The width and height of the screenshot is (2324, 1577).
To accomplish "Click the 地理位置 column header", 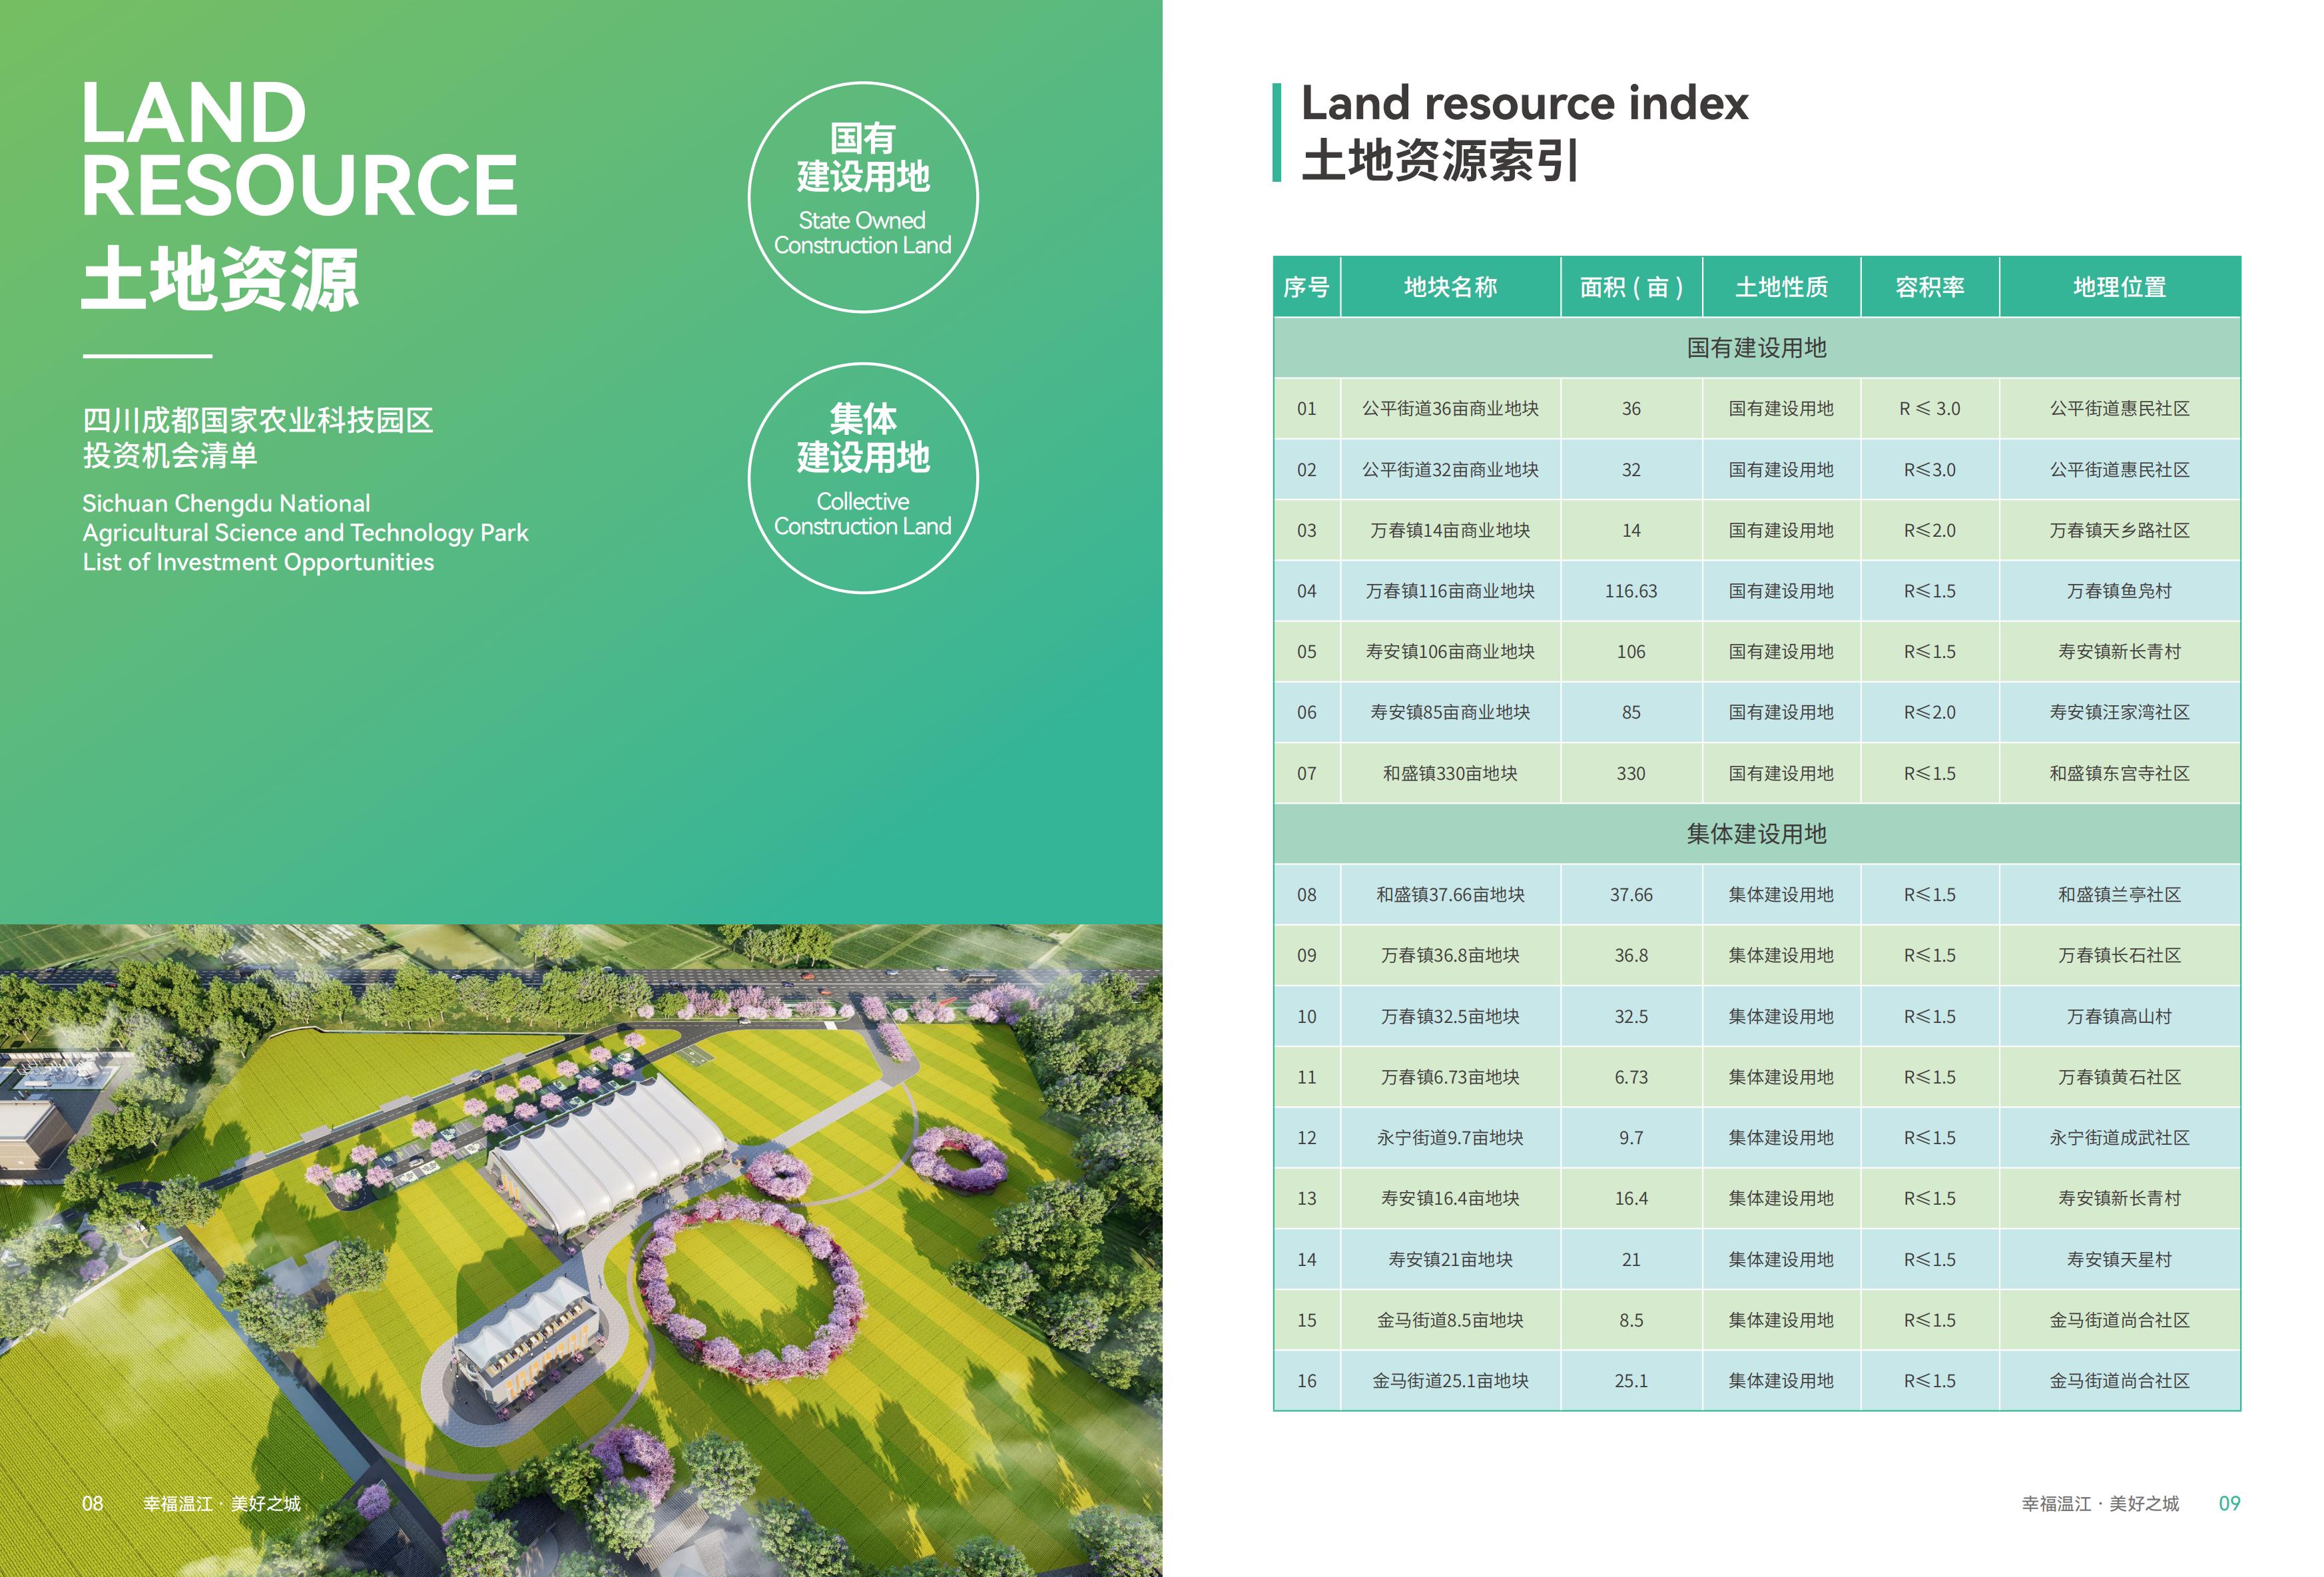I will click(x=2119, y=287).
